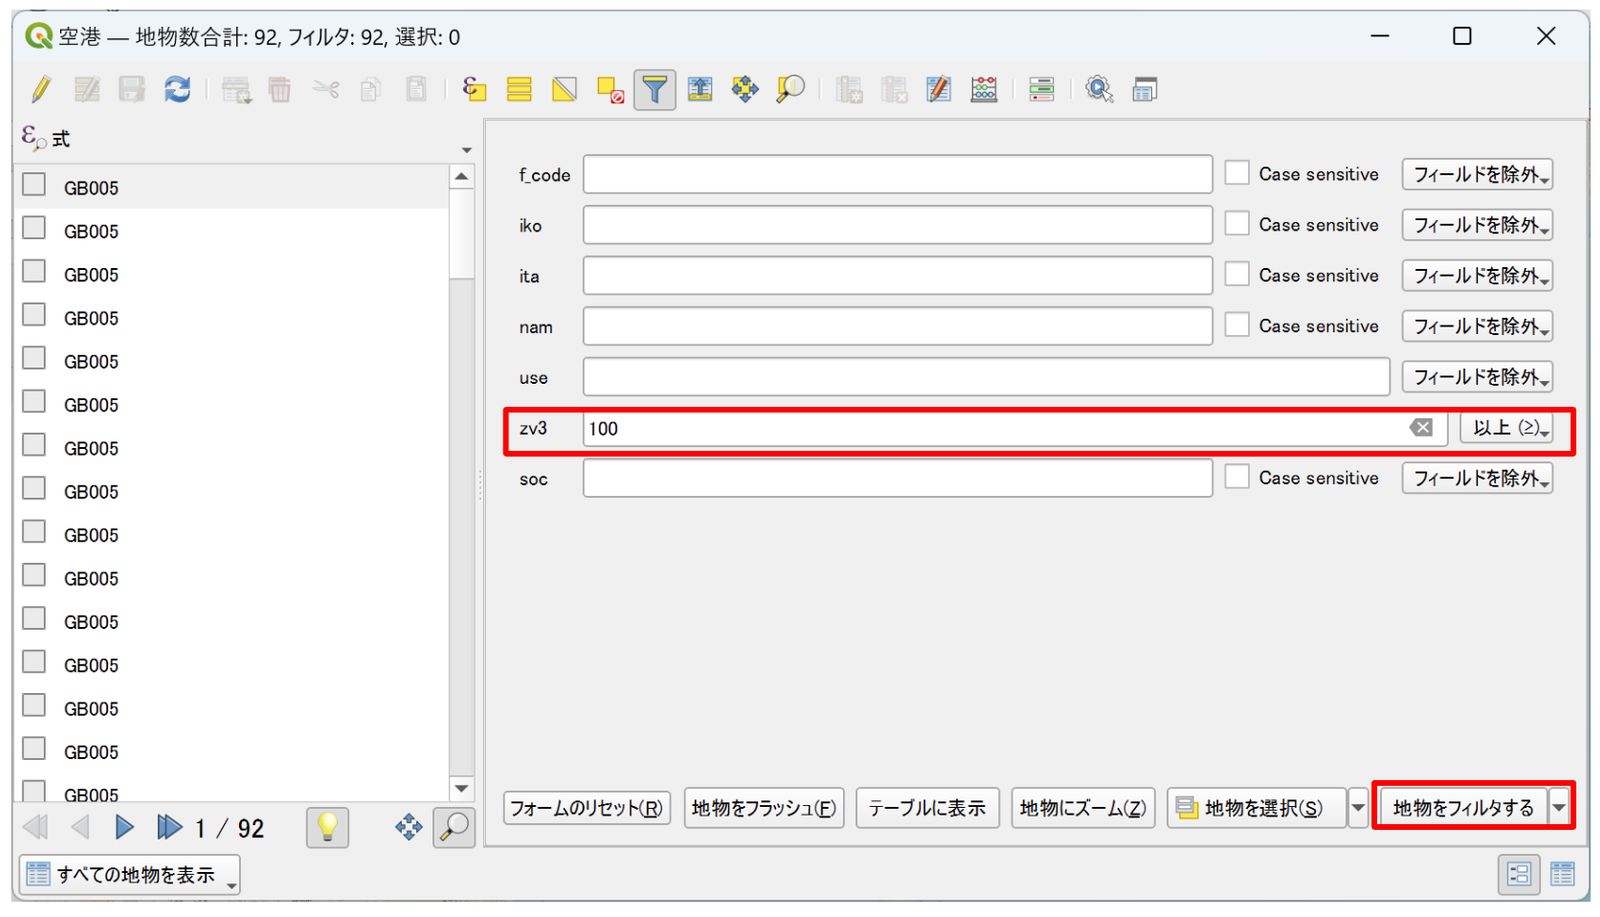Click the invert selection icon
1600x917 pixels.
pyautogui.click(x=564, y=90)
